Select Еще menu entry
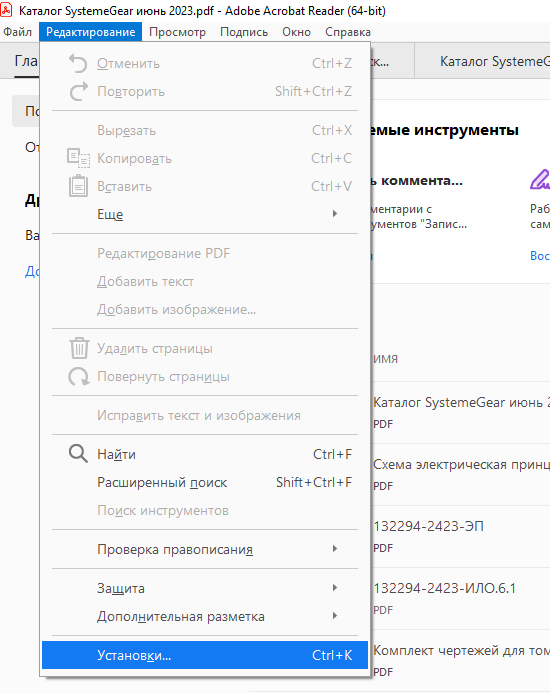 (x=205, y=214)
